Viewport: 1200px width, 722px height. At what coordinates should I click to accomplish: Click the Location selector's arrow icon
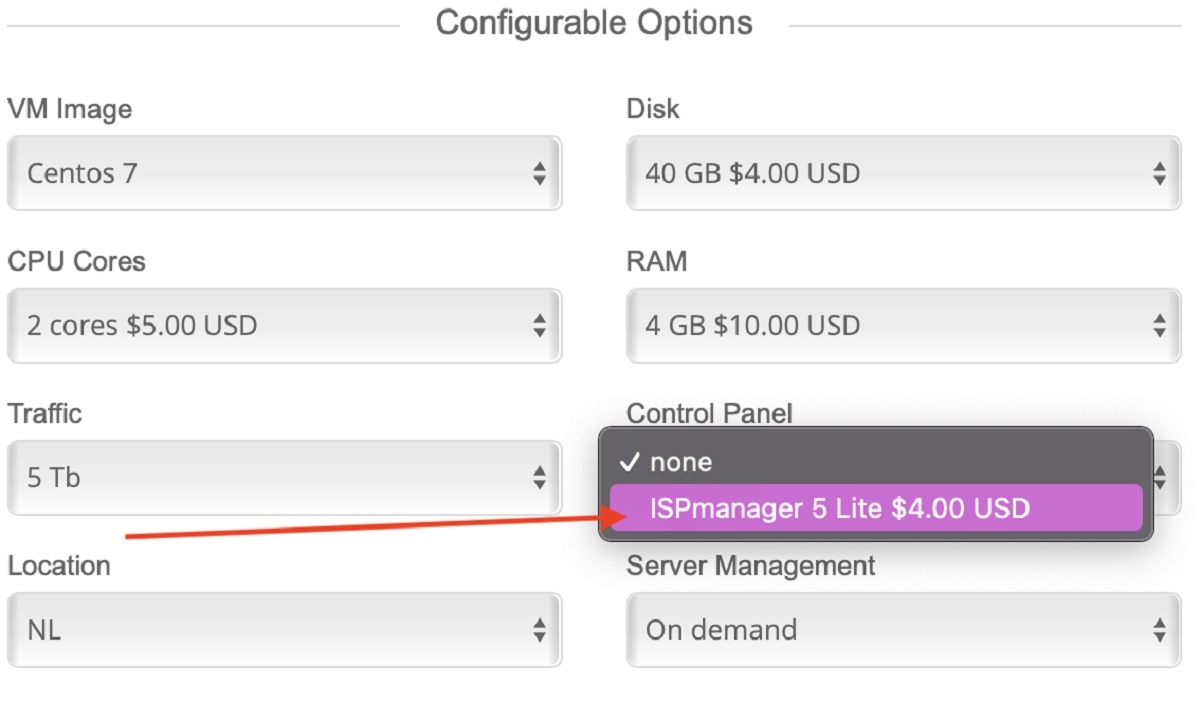(x=539, y=630)
